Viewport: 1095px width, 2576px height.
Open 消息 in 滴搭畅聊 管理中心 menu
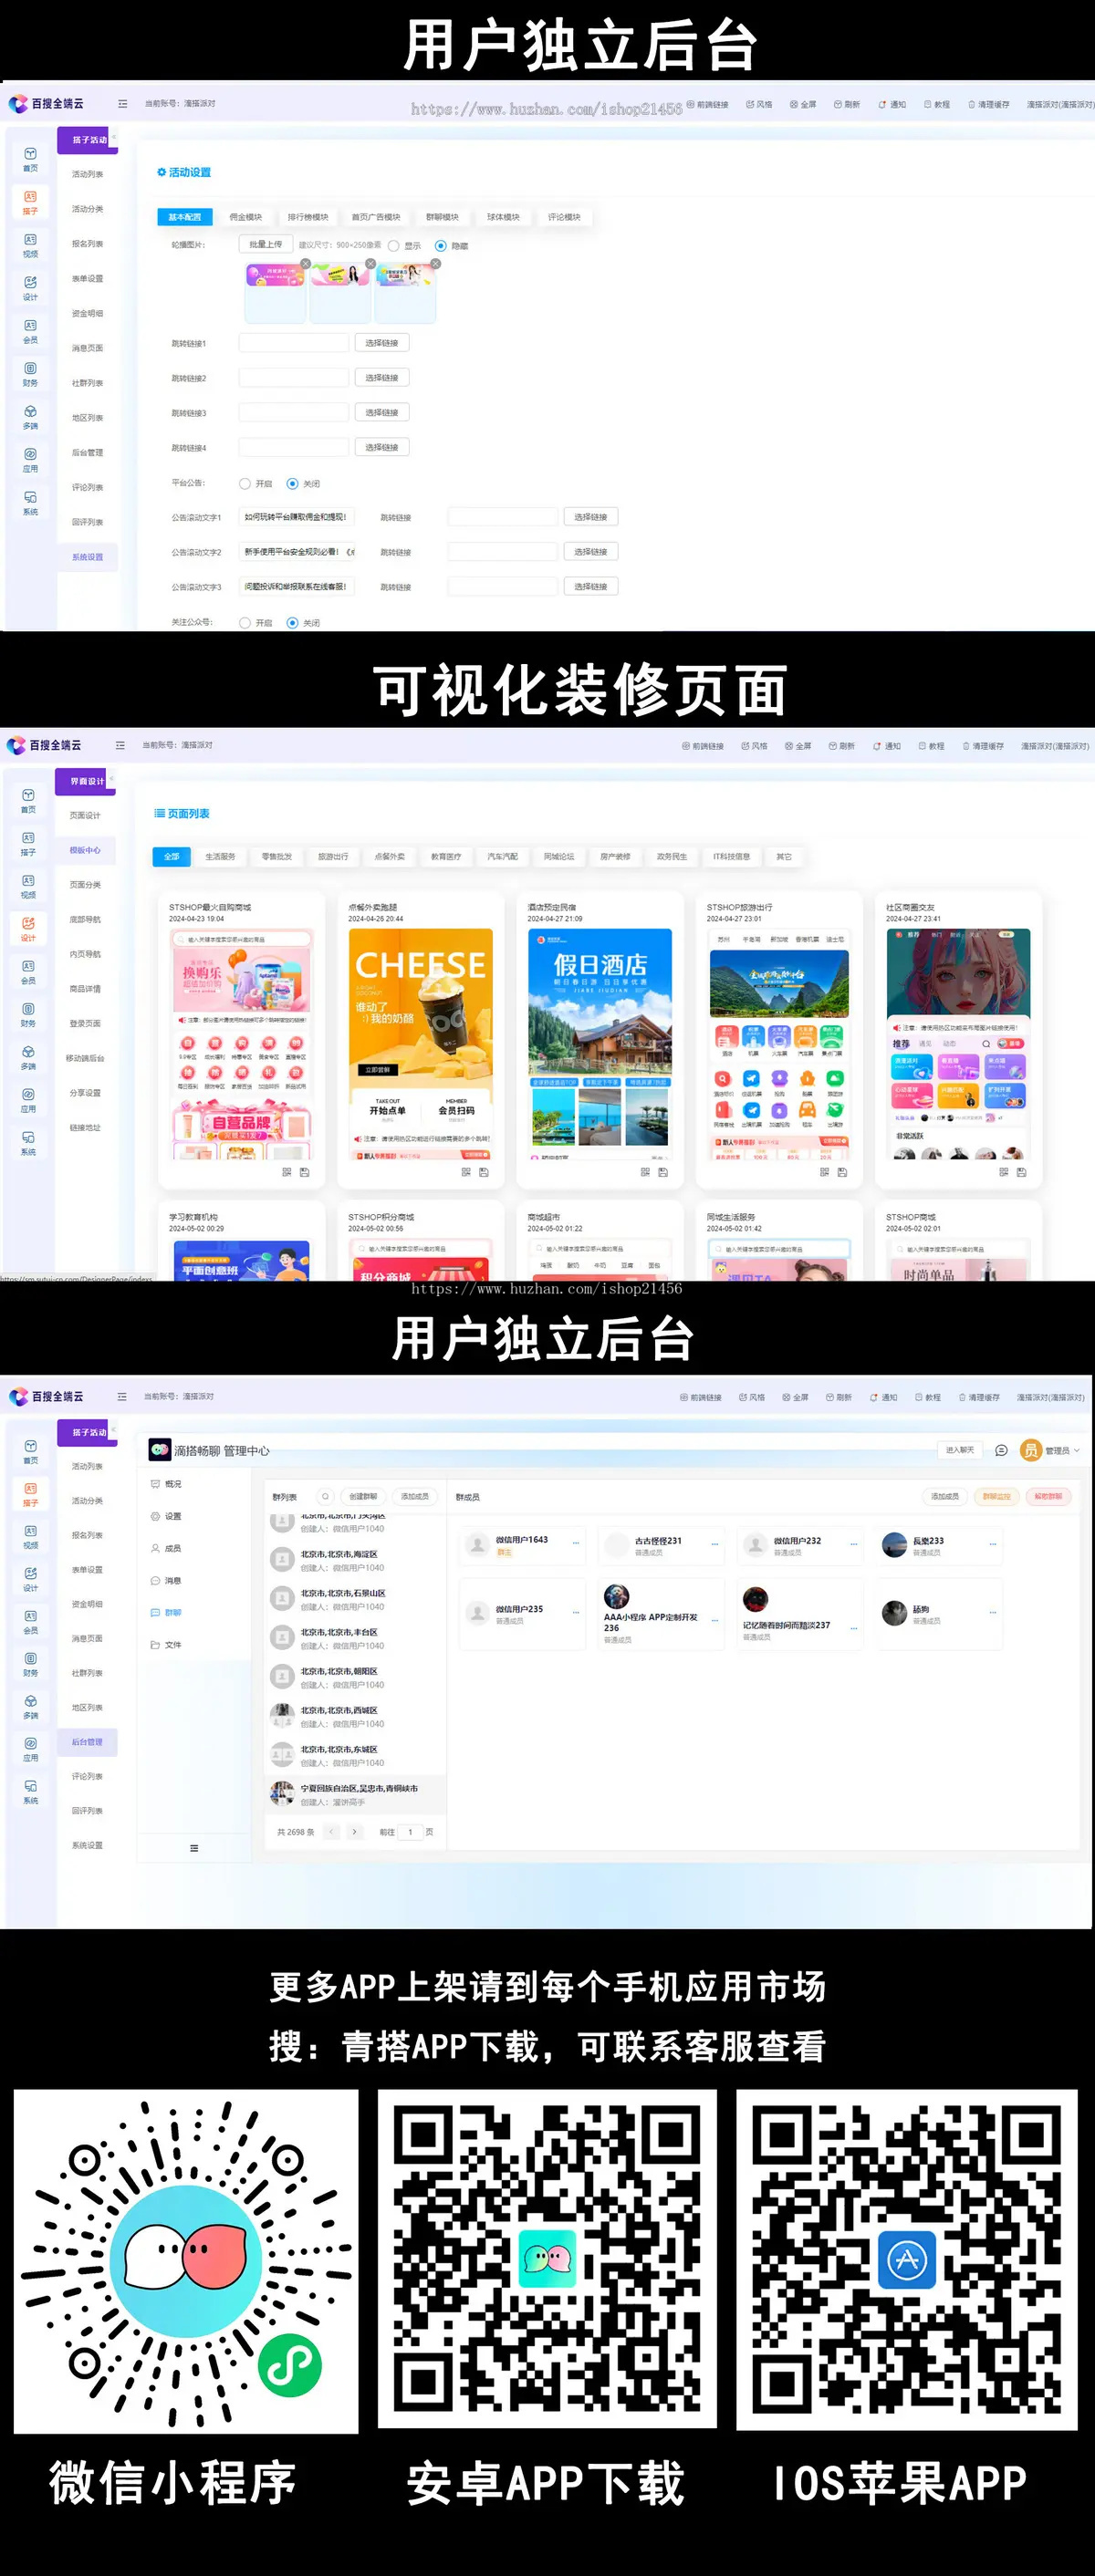click(166, 1580)
